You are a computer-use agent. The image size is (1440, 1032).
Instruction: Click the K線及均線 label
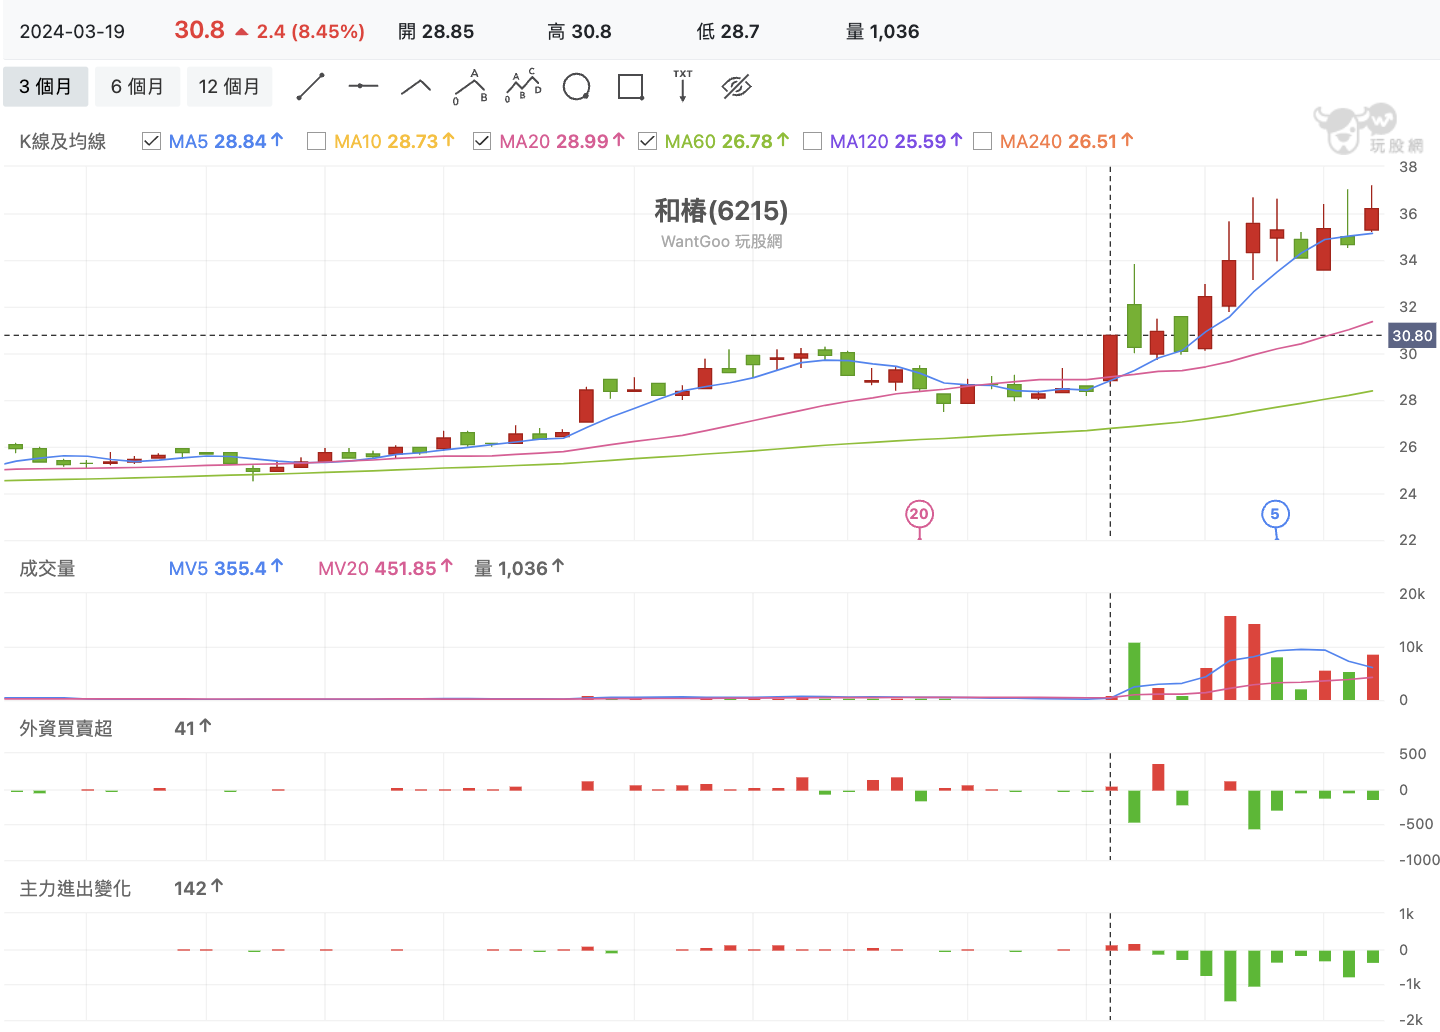63,141
